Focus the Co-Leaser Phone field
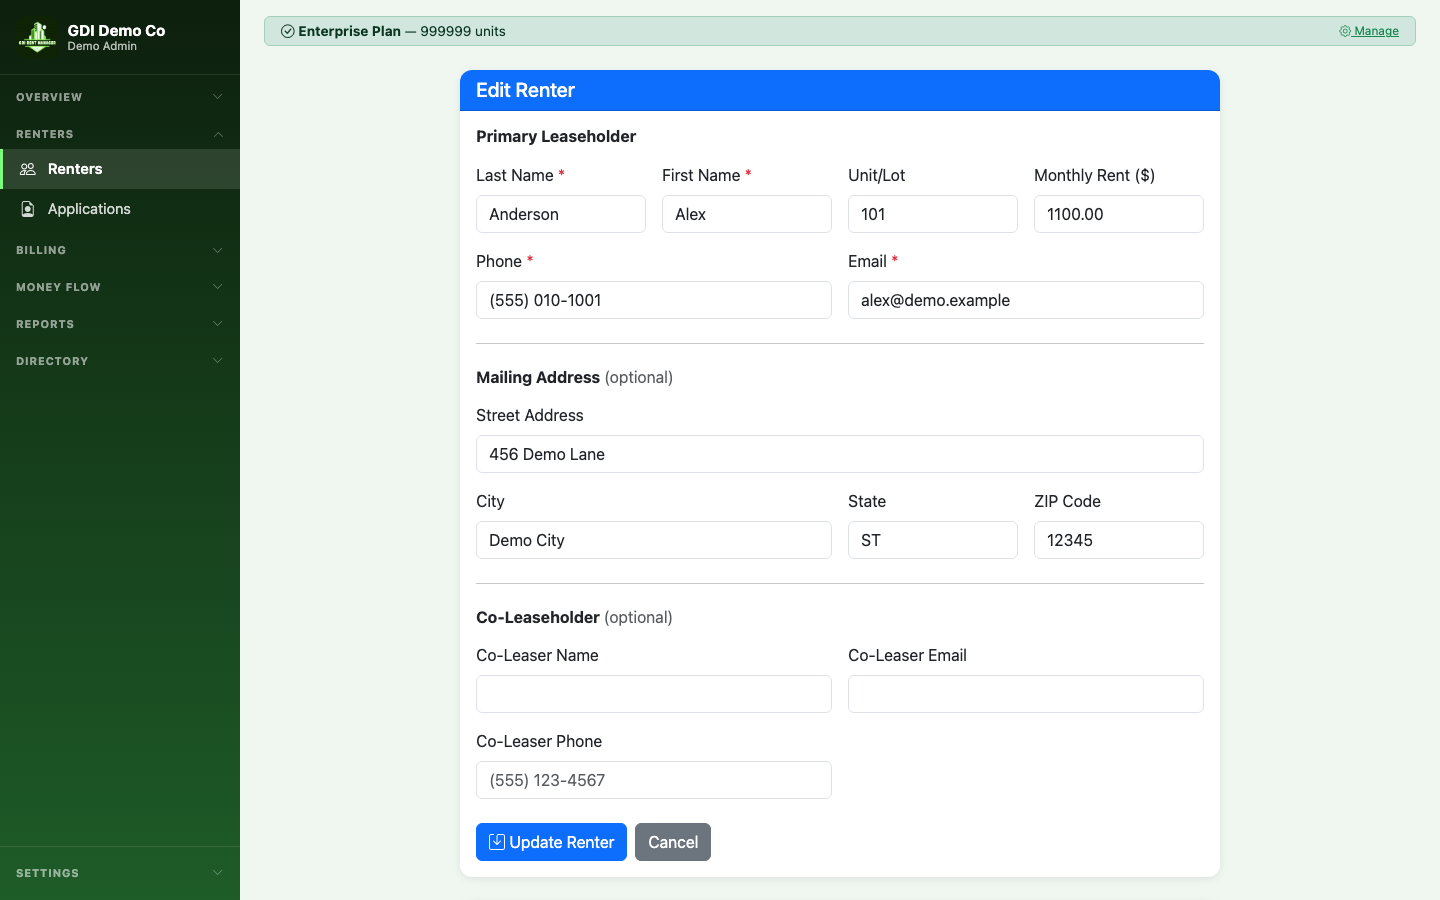 pyautogui.click(x=654, y=780)
